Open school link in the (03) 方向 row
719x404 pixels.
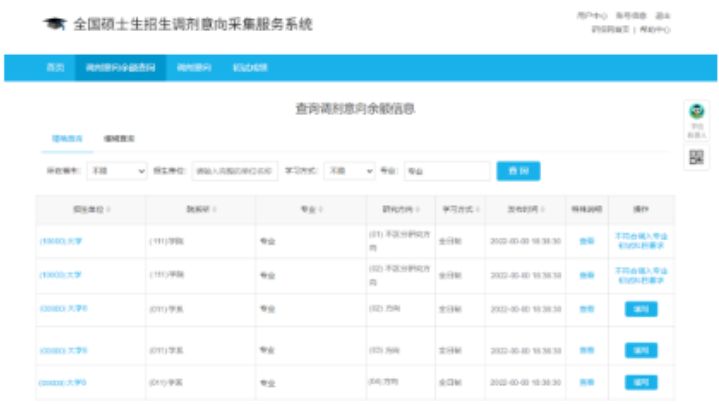point(63,350)
